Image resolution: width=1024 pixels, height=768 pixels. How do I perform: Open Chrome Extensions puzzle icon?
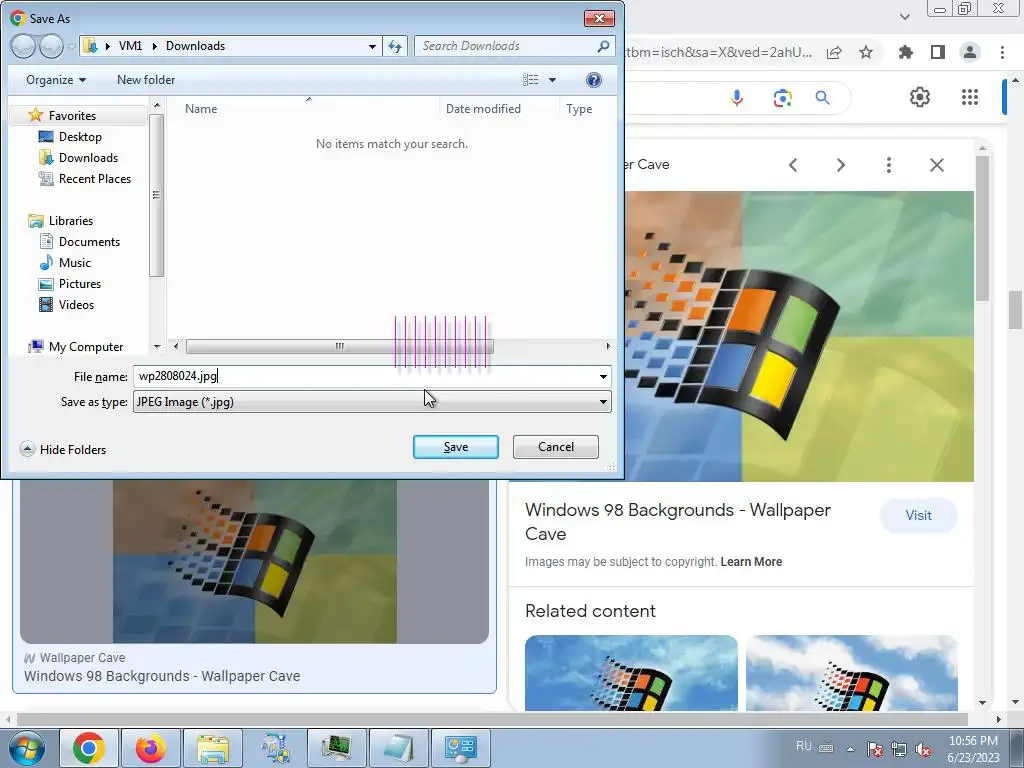[905, 52]
